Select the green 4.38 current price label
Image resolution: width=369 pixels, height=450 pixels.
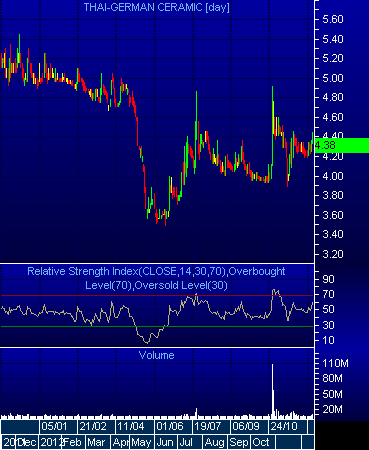342,145
